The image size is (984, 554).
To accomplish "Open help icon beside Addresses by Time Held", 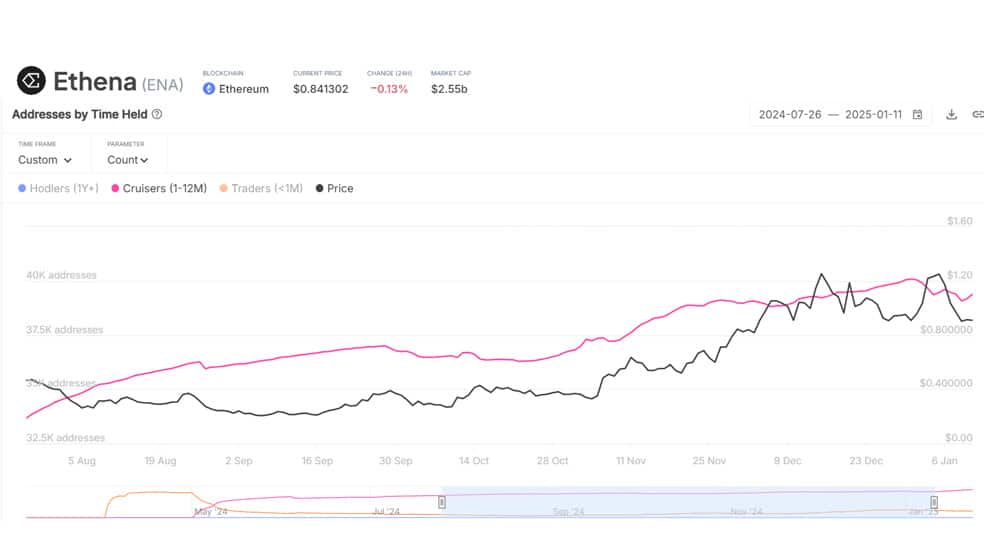I will click(157, 114).
